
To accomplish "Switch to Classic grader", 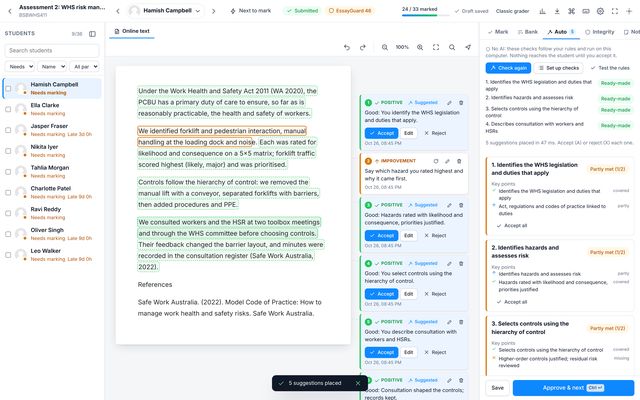I will click(x=512, y=11).
